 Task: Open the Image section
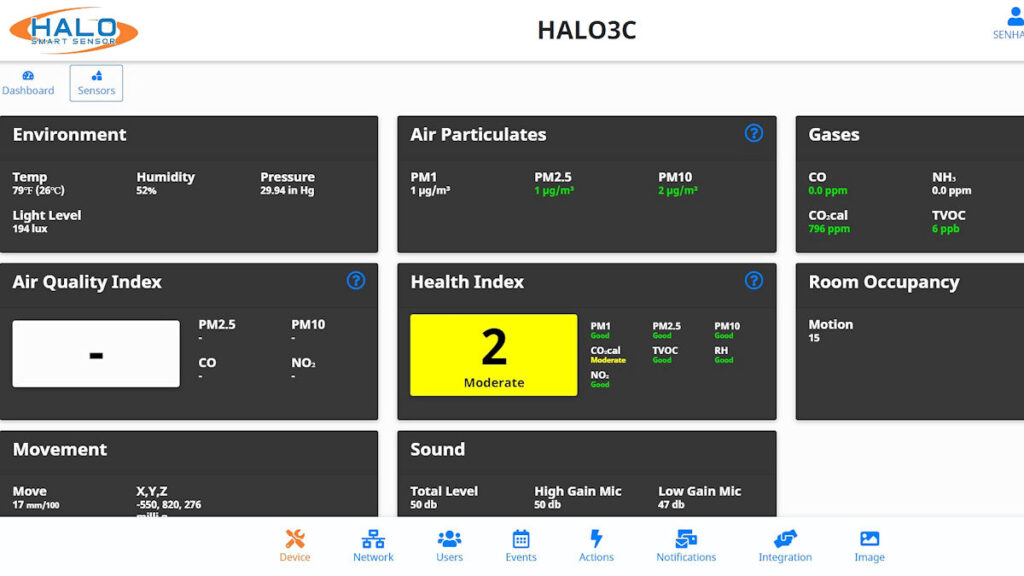coord(869,545)
